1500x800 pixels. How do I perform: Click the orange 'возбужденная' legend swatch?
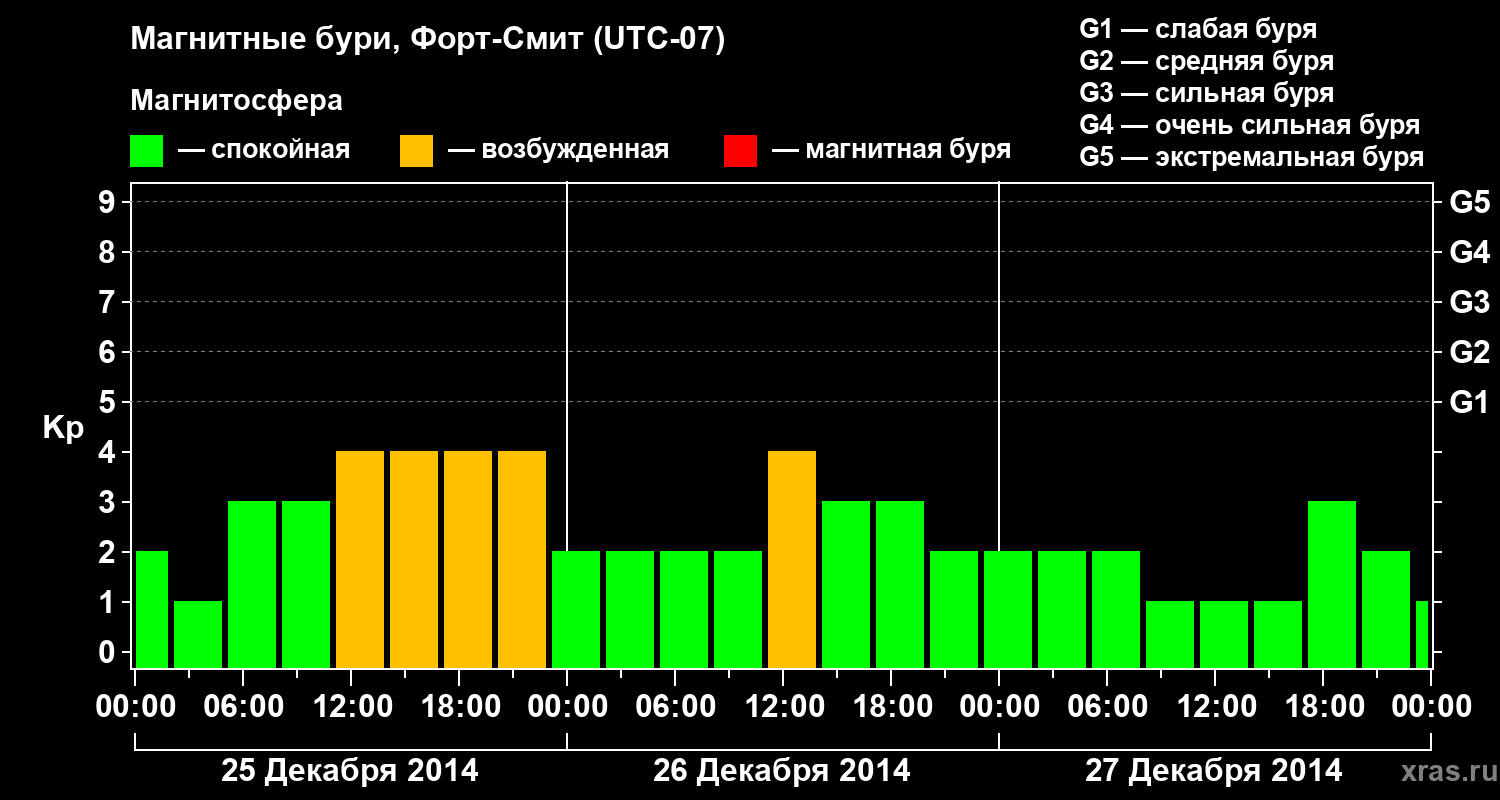coord(417,151)
